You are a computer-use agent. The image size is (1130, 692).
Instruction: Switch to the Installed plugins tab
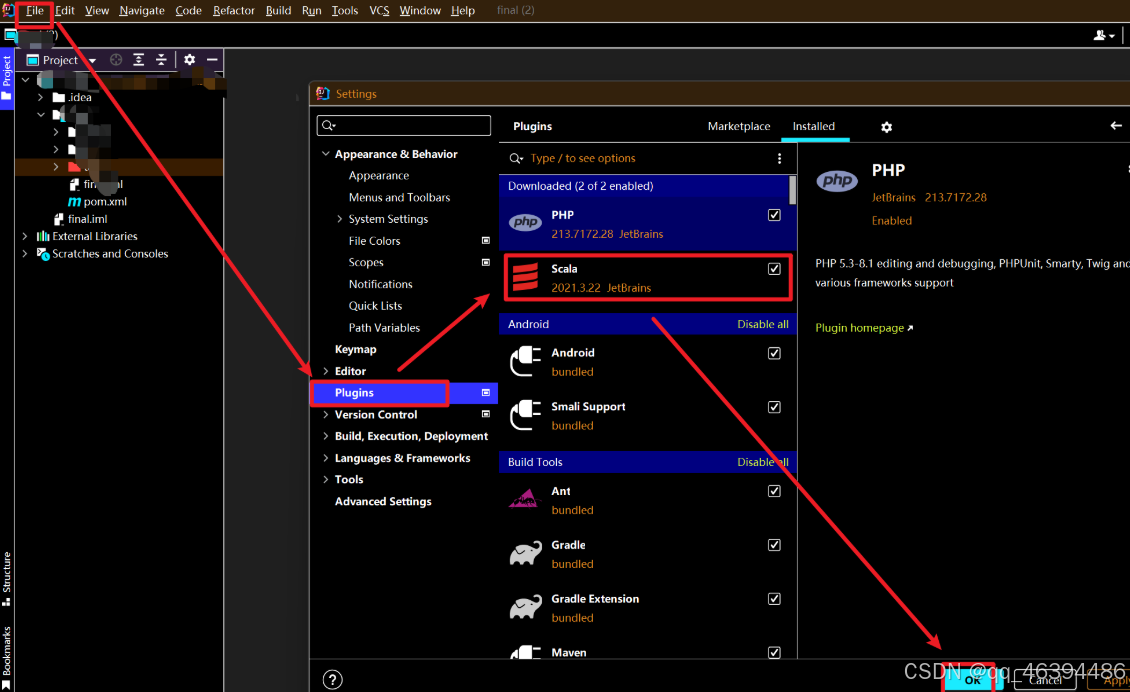(814, 126)
